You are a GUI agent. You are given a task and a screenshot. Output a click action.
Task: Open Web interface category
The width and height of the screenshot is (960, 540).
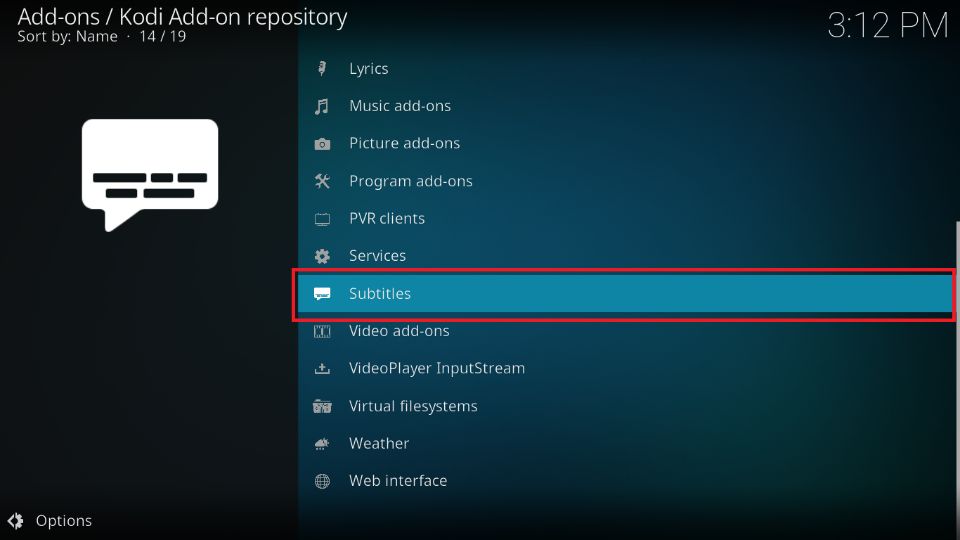pos(626,481)
